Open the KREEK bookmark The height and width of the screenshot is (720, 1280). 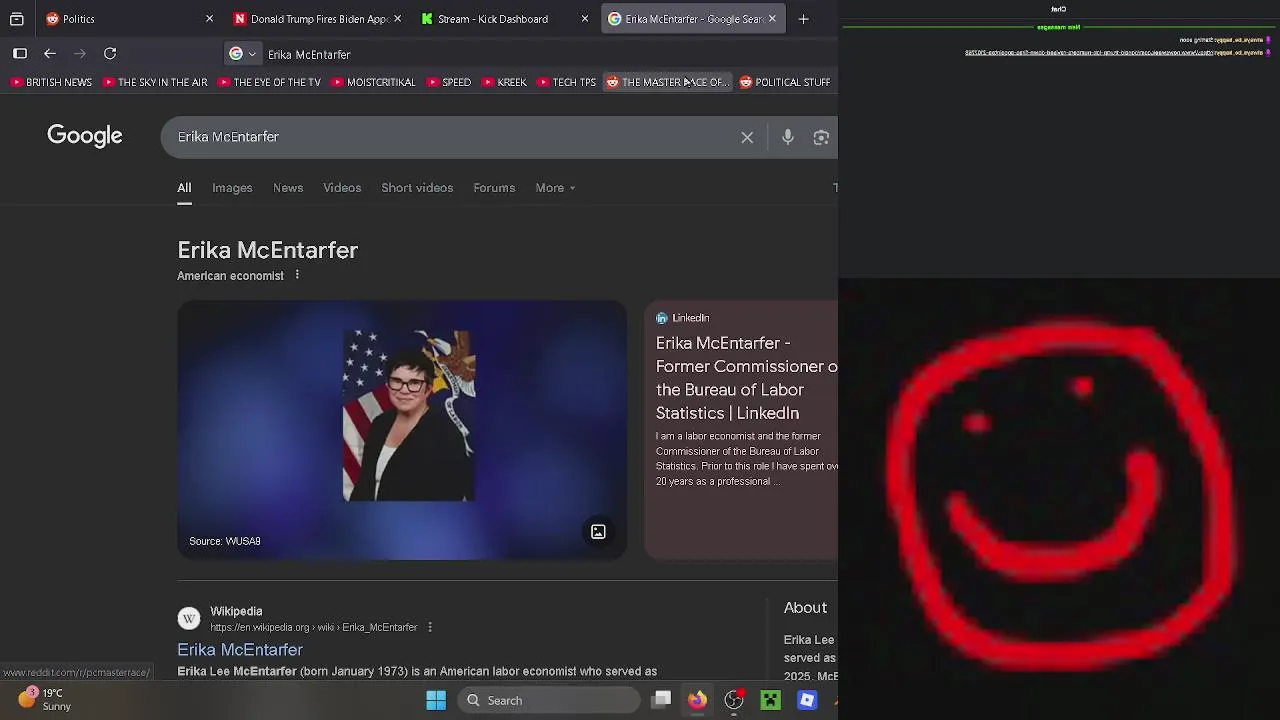(504, 82)
